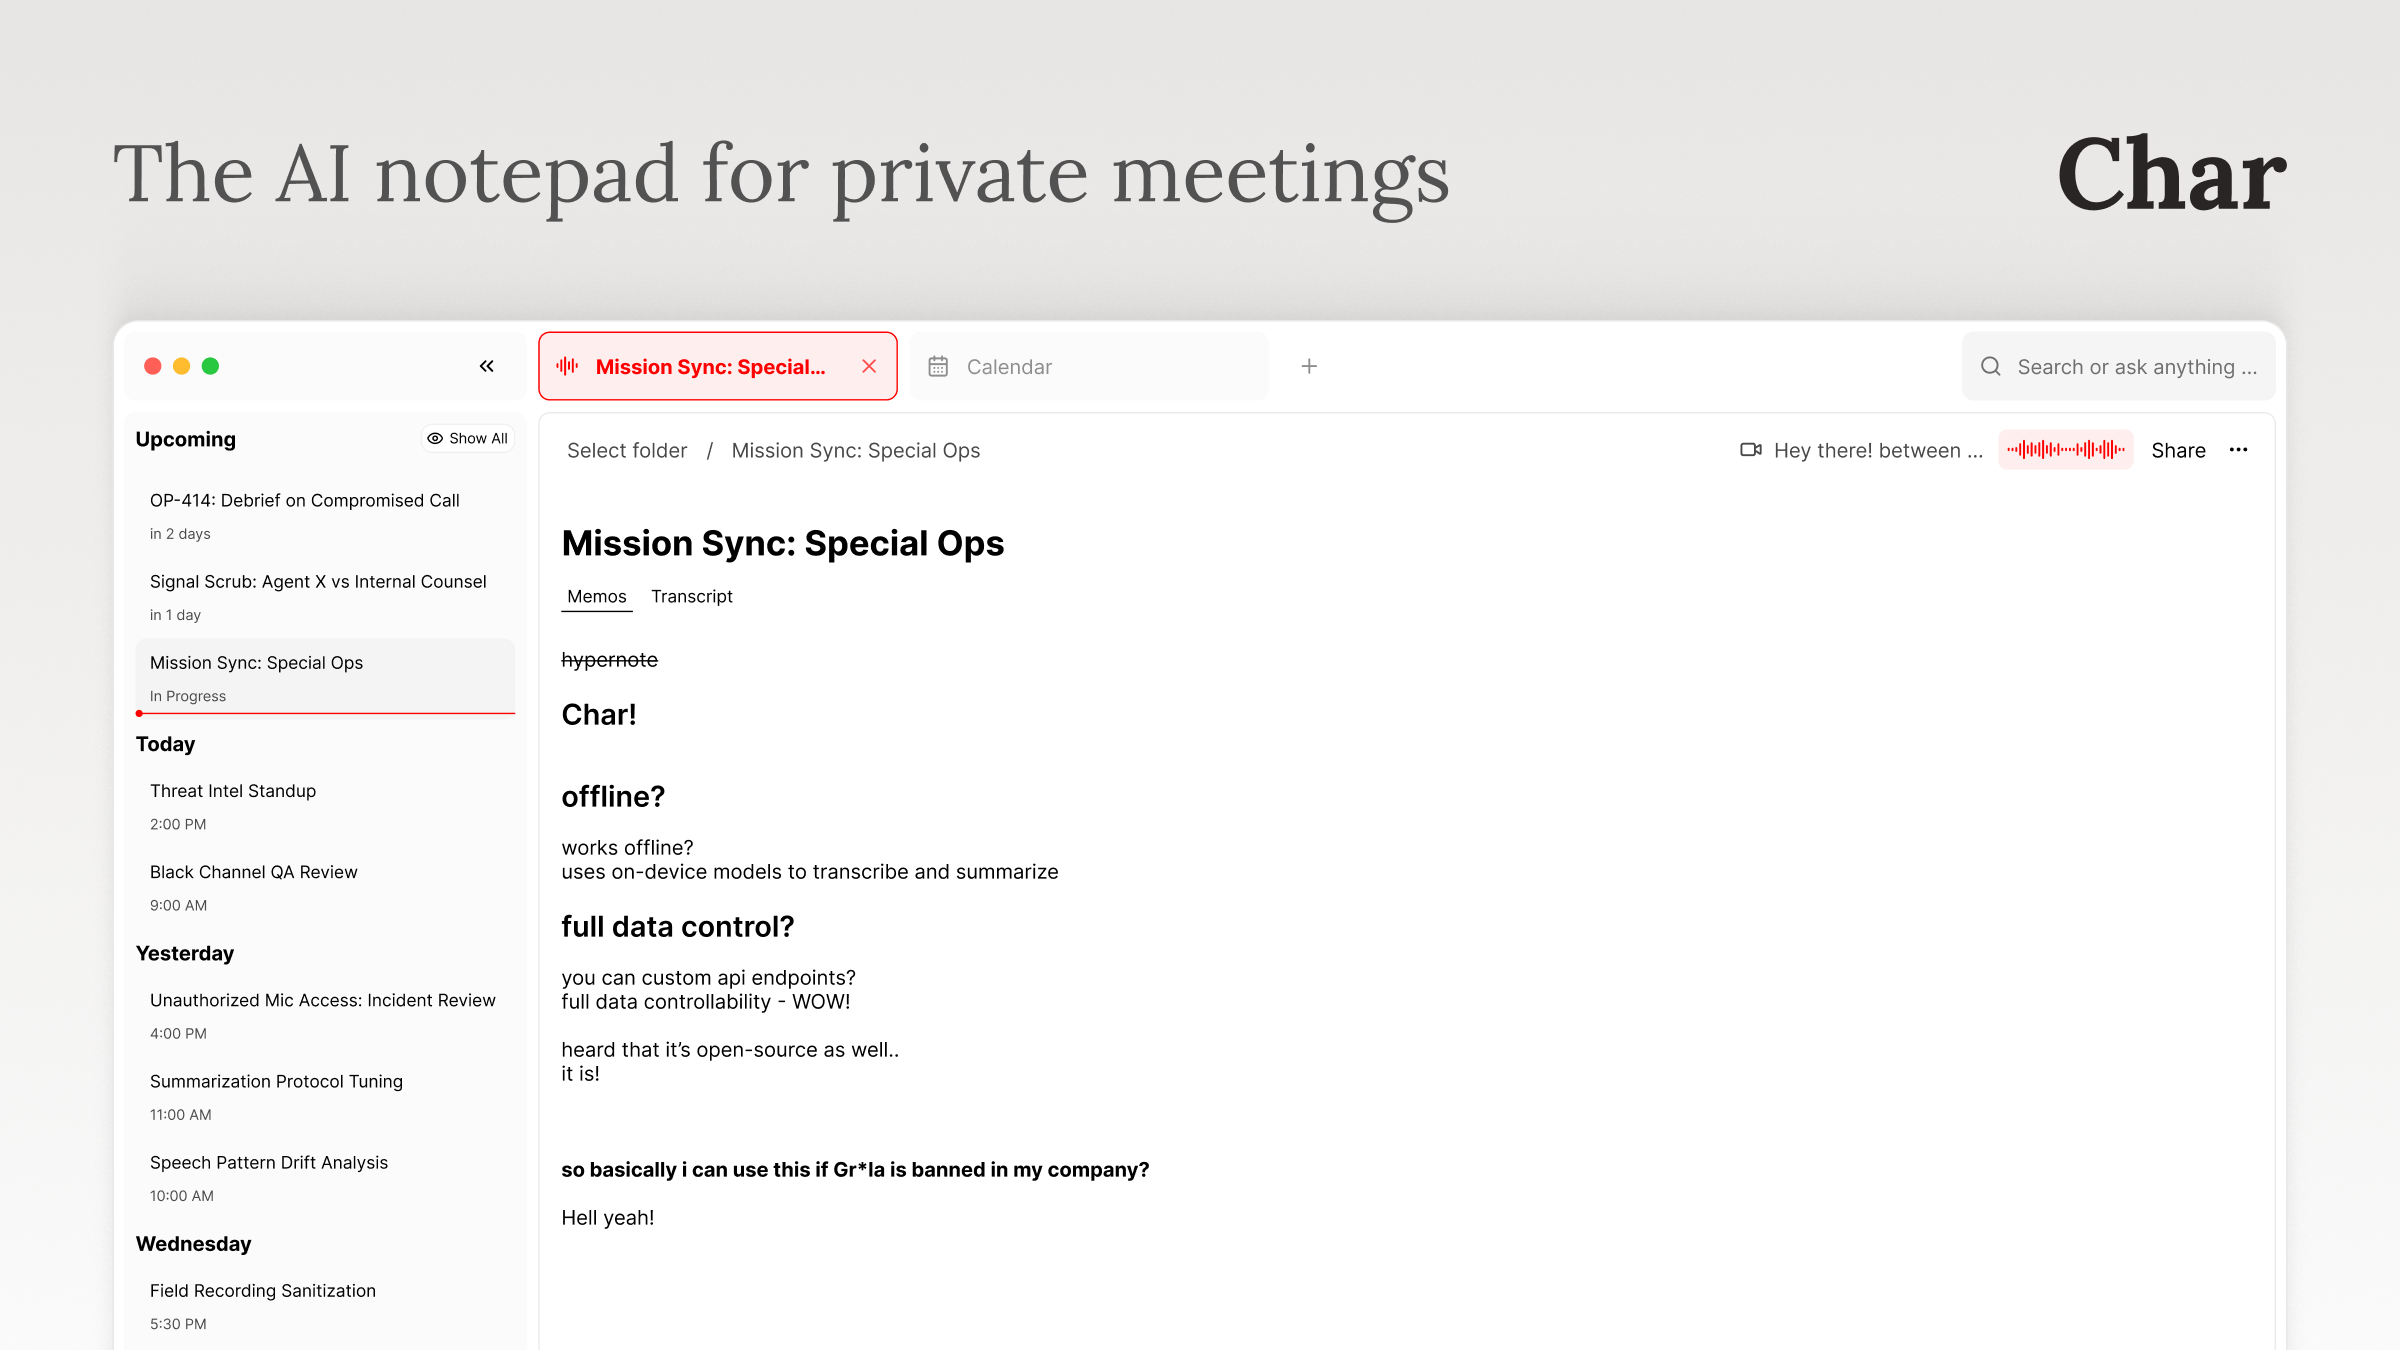Close the Mission Sync tab

(869, 366)
